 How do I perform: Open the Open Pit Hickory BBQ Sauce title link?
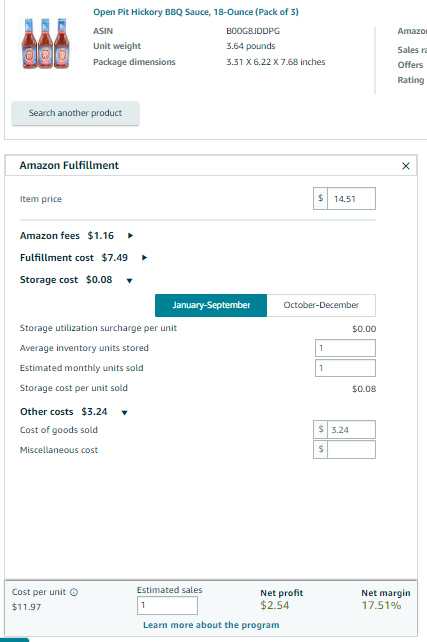coord(196,12)
